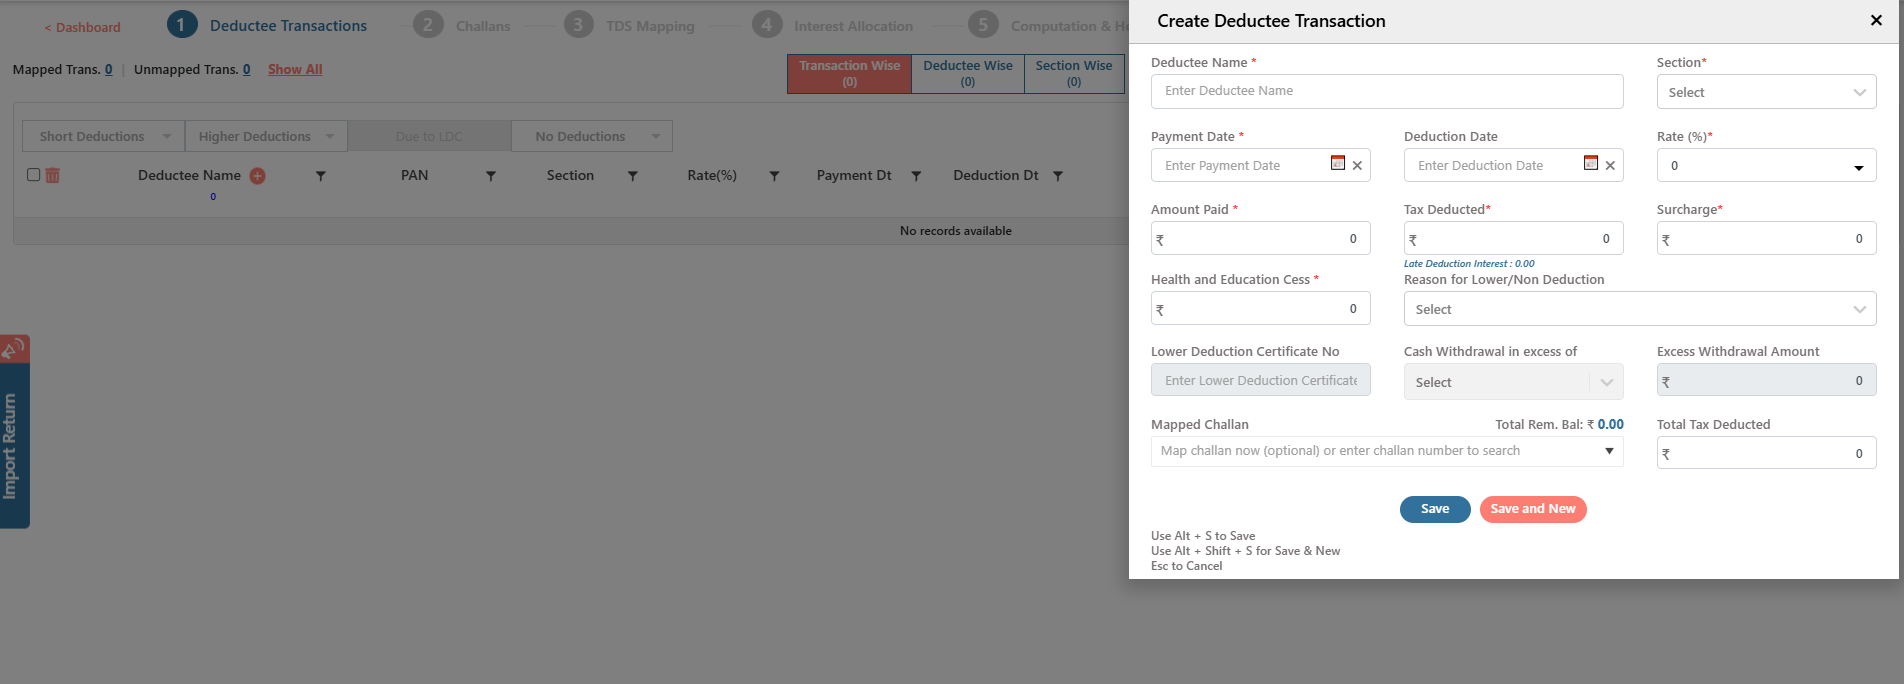1904x684 pixels.
Task: Click the Excess Withdrawal Amount field
Action: [x=1766, y=380]
